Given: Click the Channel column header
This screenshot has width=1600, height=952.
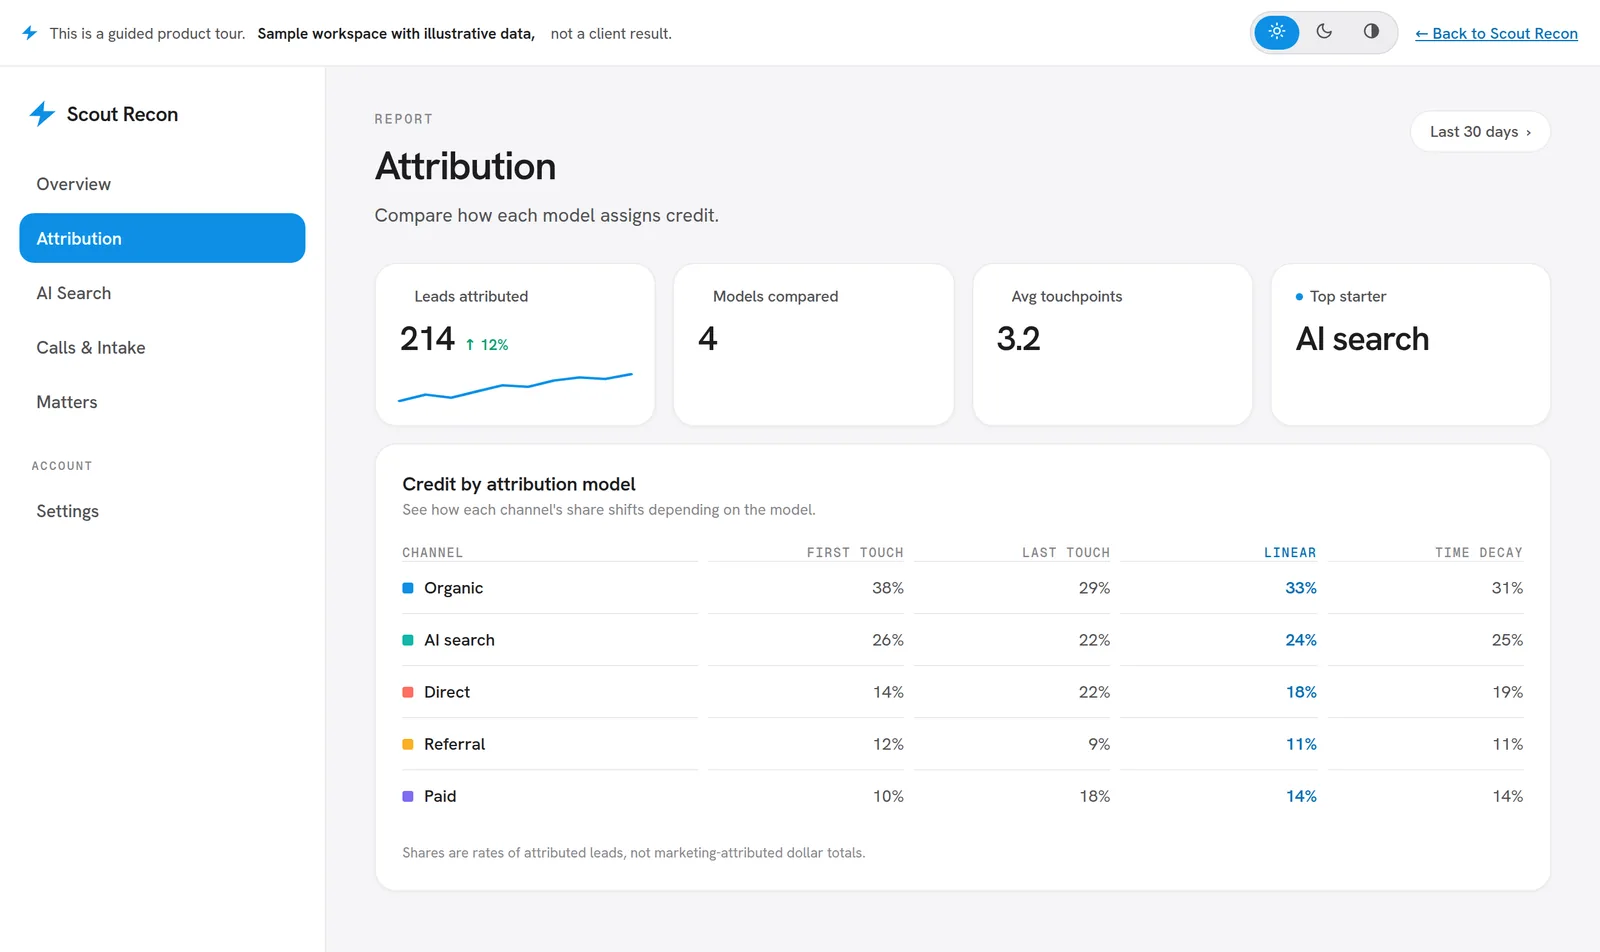Looking at the screenshot, I should [433, 552].
